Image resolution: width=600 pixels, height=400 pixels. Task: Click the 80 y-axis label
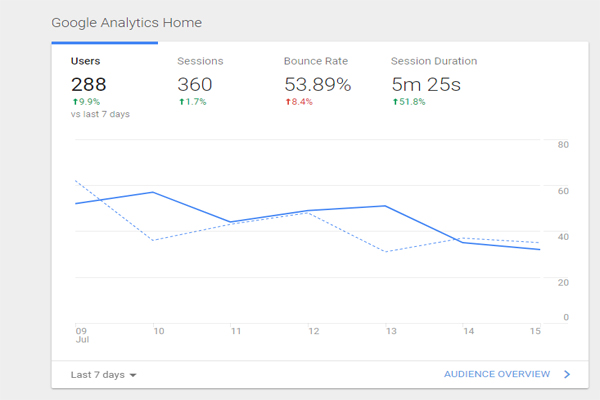[563, 145]
